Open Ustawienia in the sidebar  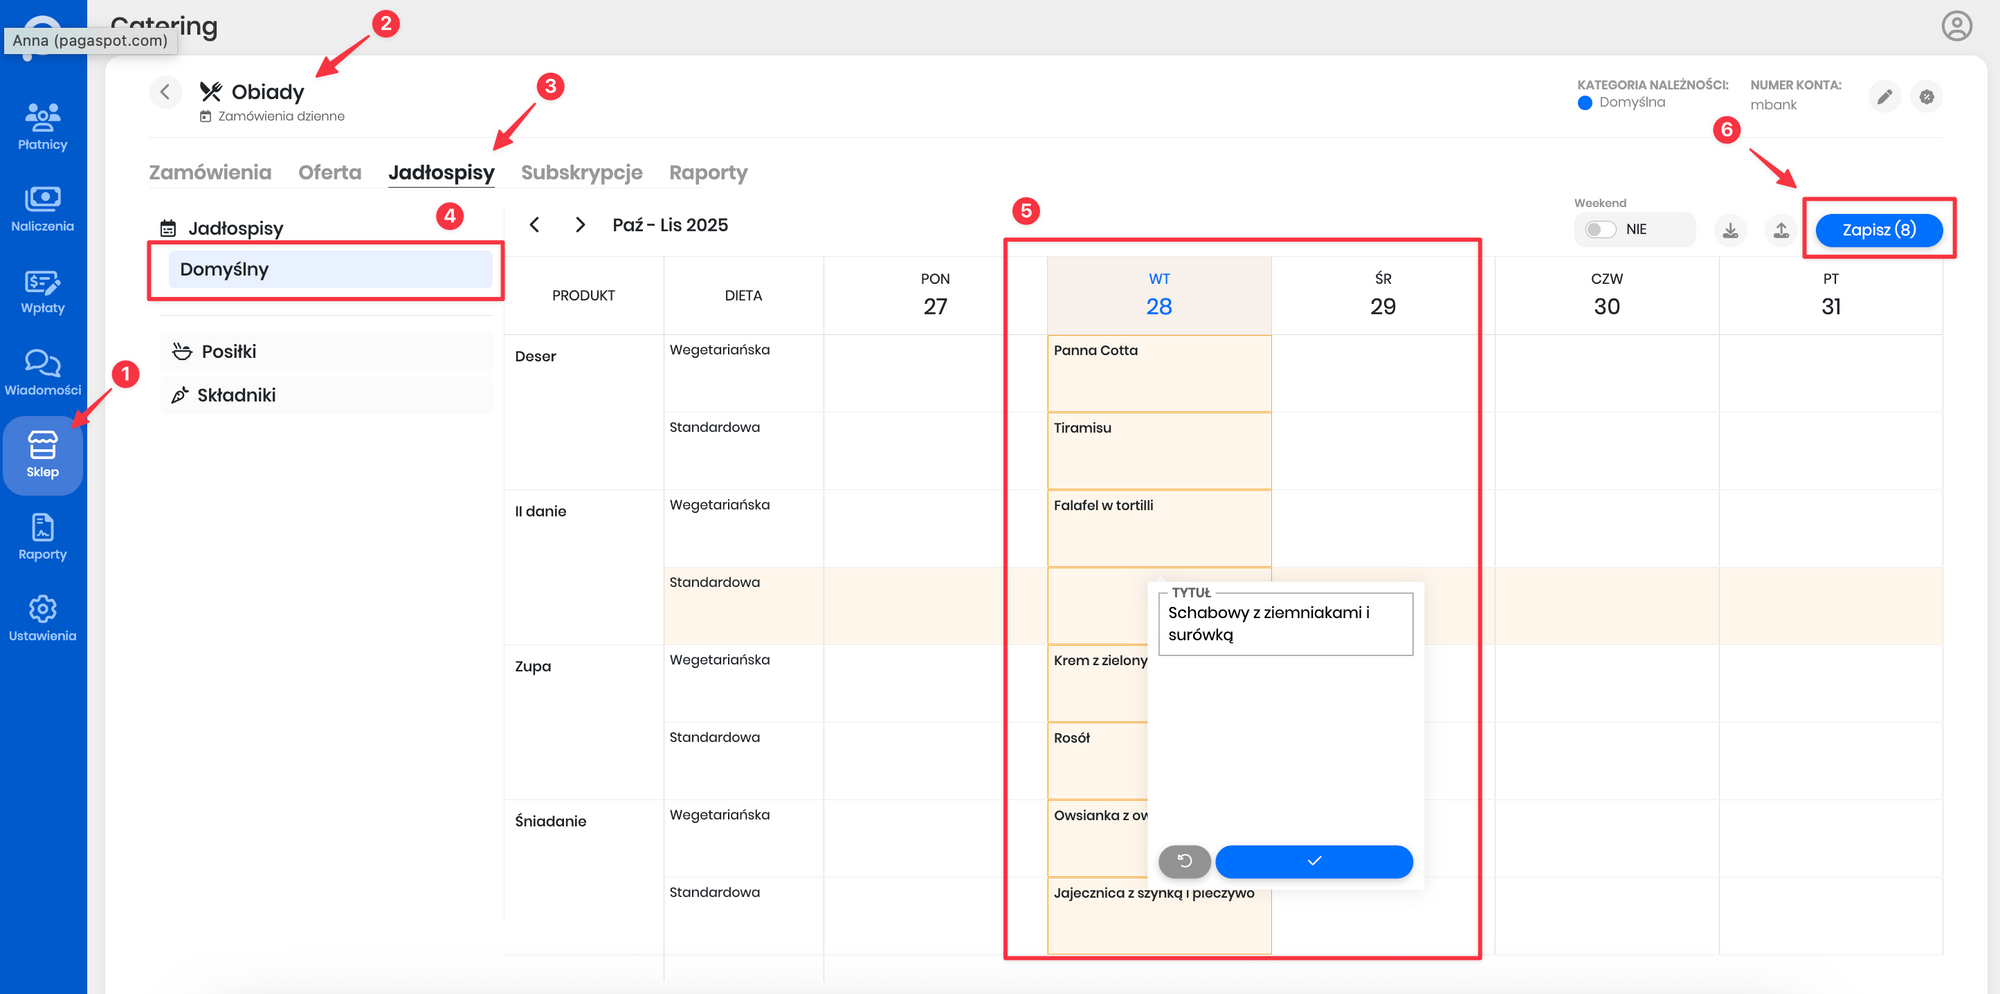point(42,618)
